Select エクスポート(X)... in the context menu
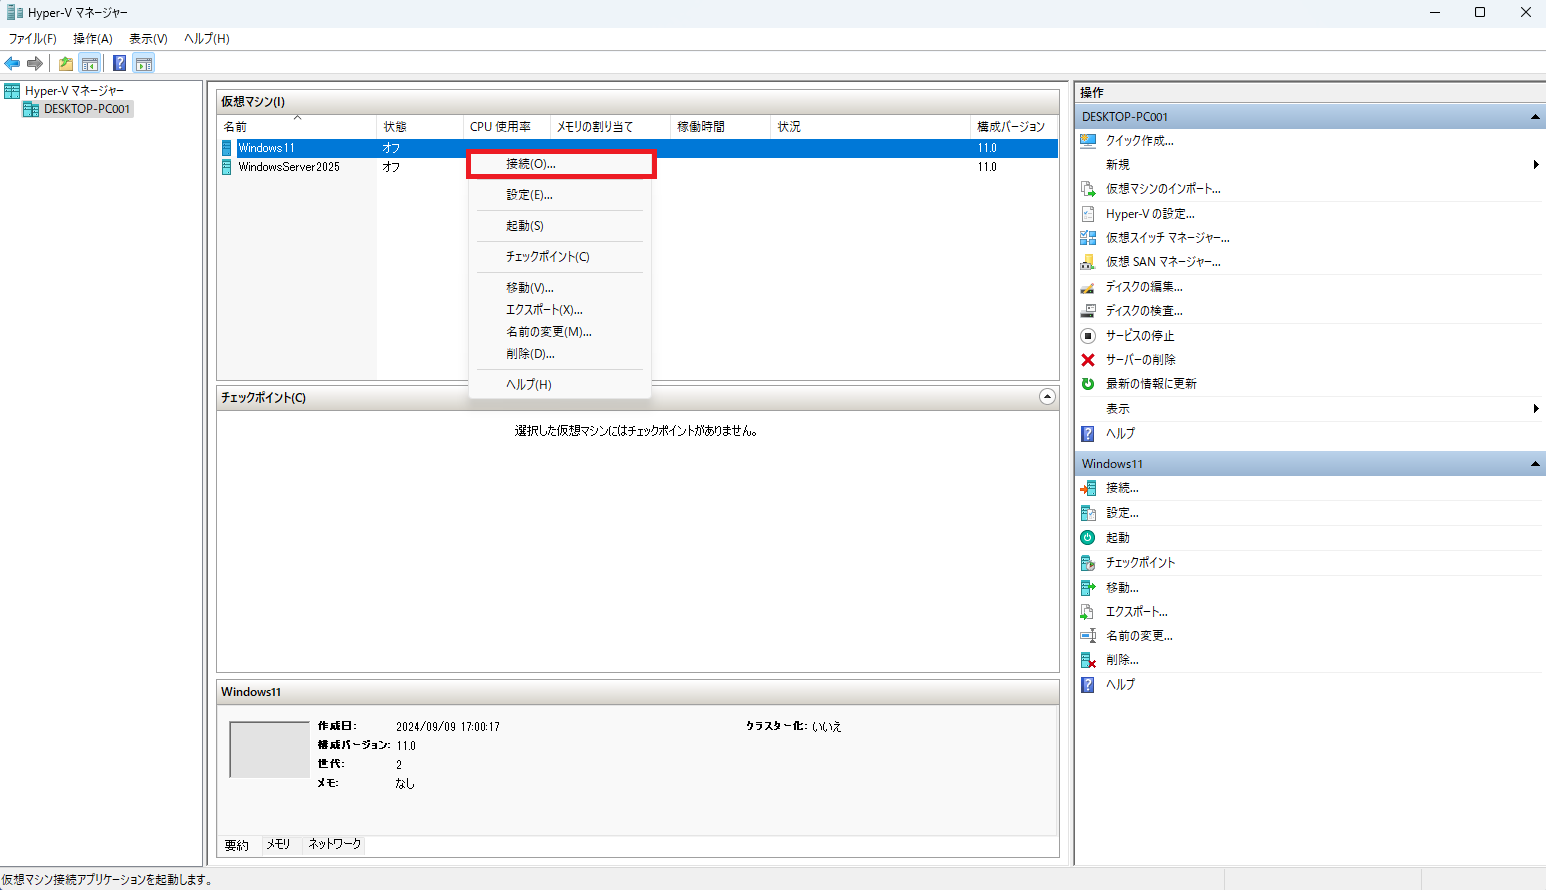 (x=560, y=310)
